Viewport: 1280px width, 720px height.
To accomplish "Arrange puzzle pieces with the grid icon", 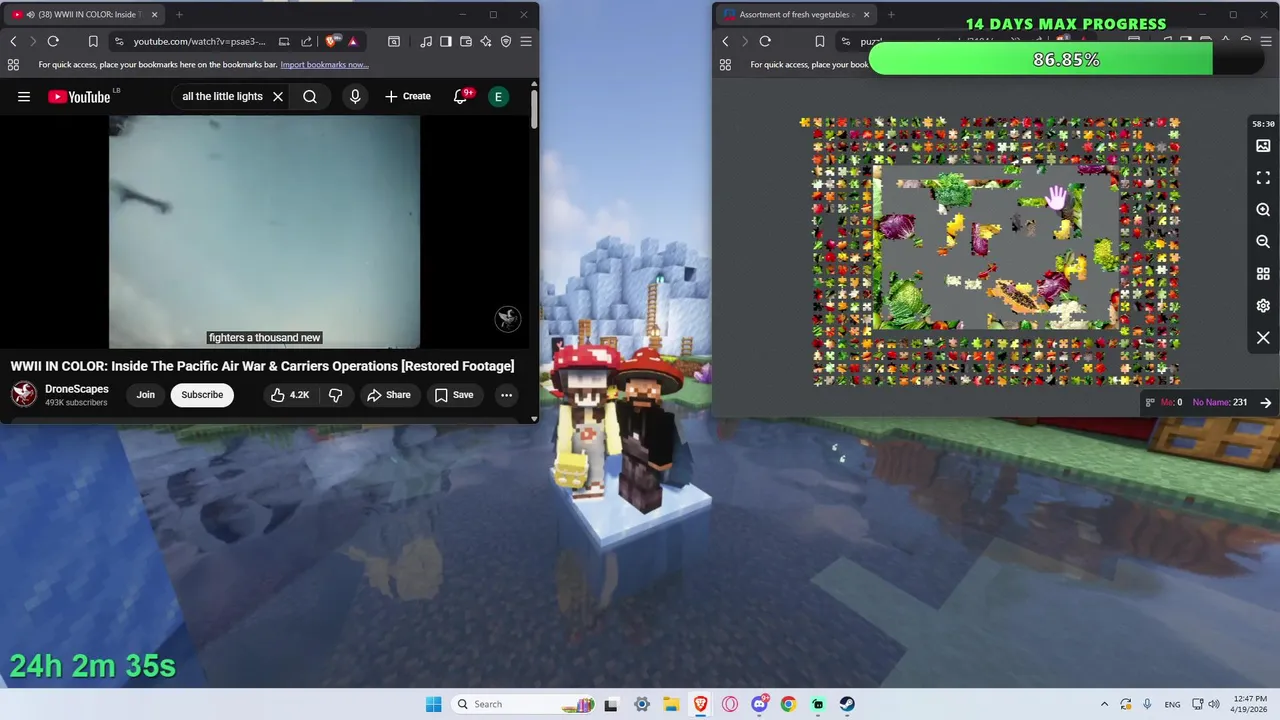I will pyautogui.click(x=1263, y=274).
